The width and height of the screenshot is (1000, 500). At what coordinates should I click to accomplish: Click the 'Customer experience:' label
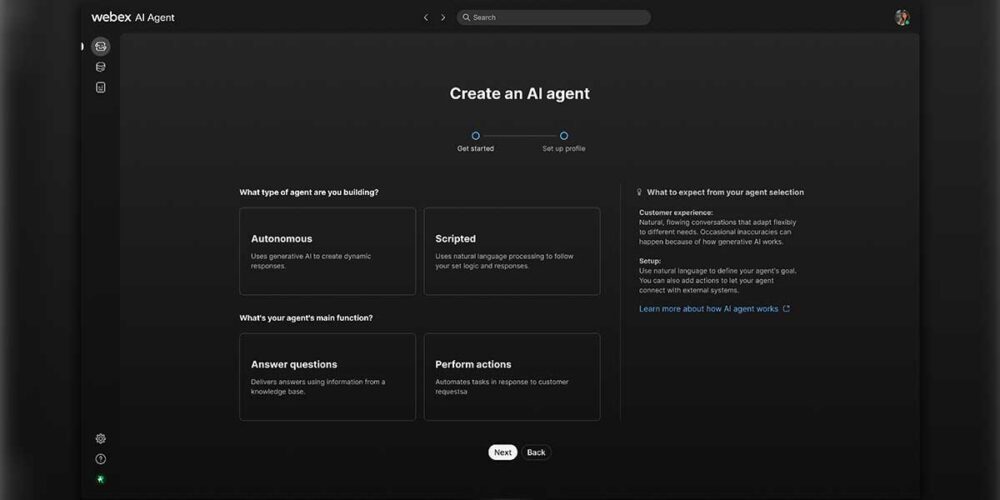tap(676, 212)
